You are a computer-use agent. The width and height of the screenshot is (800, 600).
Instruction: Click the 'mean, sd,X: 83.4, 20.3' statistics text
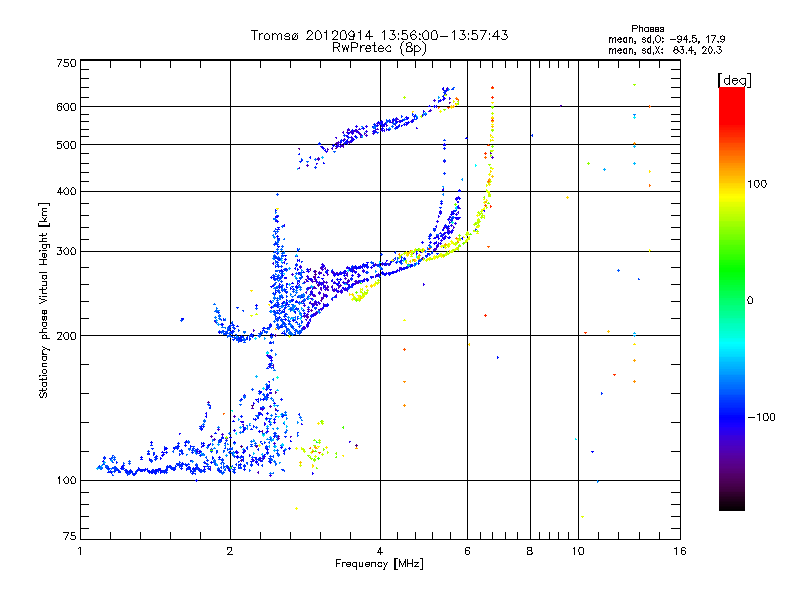coord(665,50)
